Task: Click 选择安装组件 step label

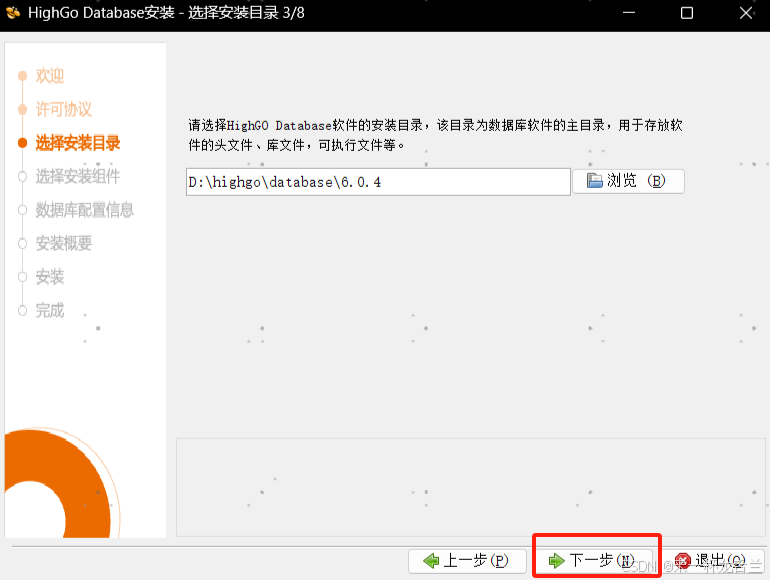Action: pyautogui.click(x=78, y=176)
